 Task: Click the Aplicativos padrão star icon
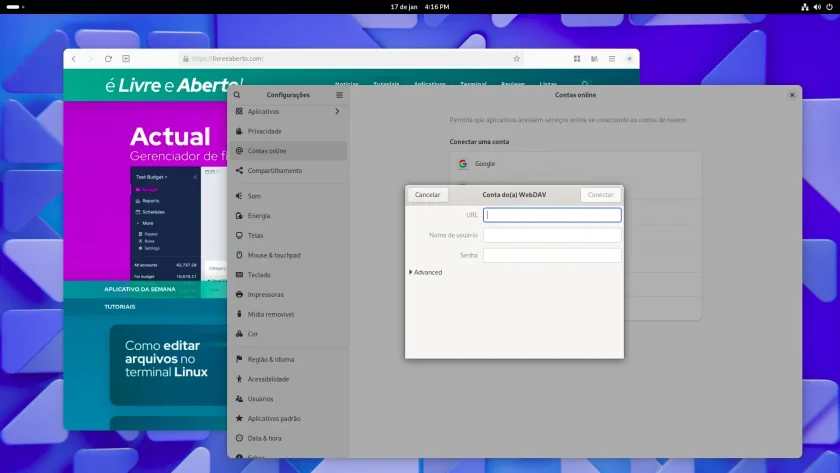point(239,418)
